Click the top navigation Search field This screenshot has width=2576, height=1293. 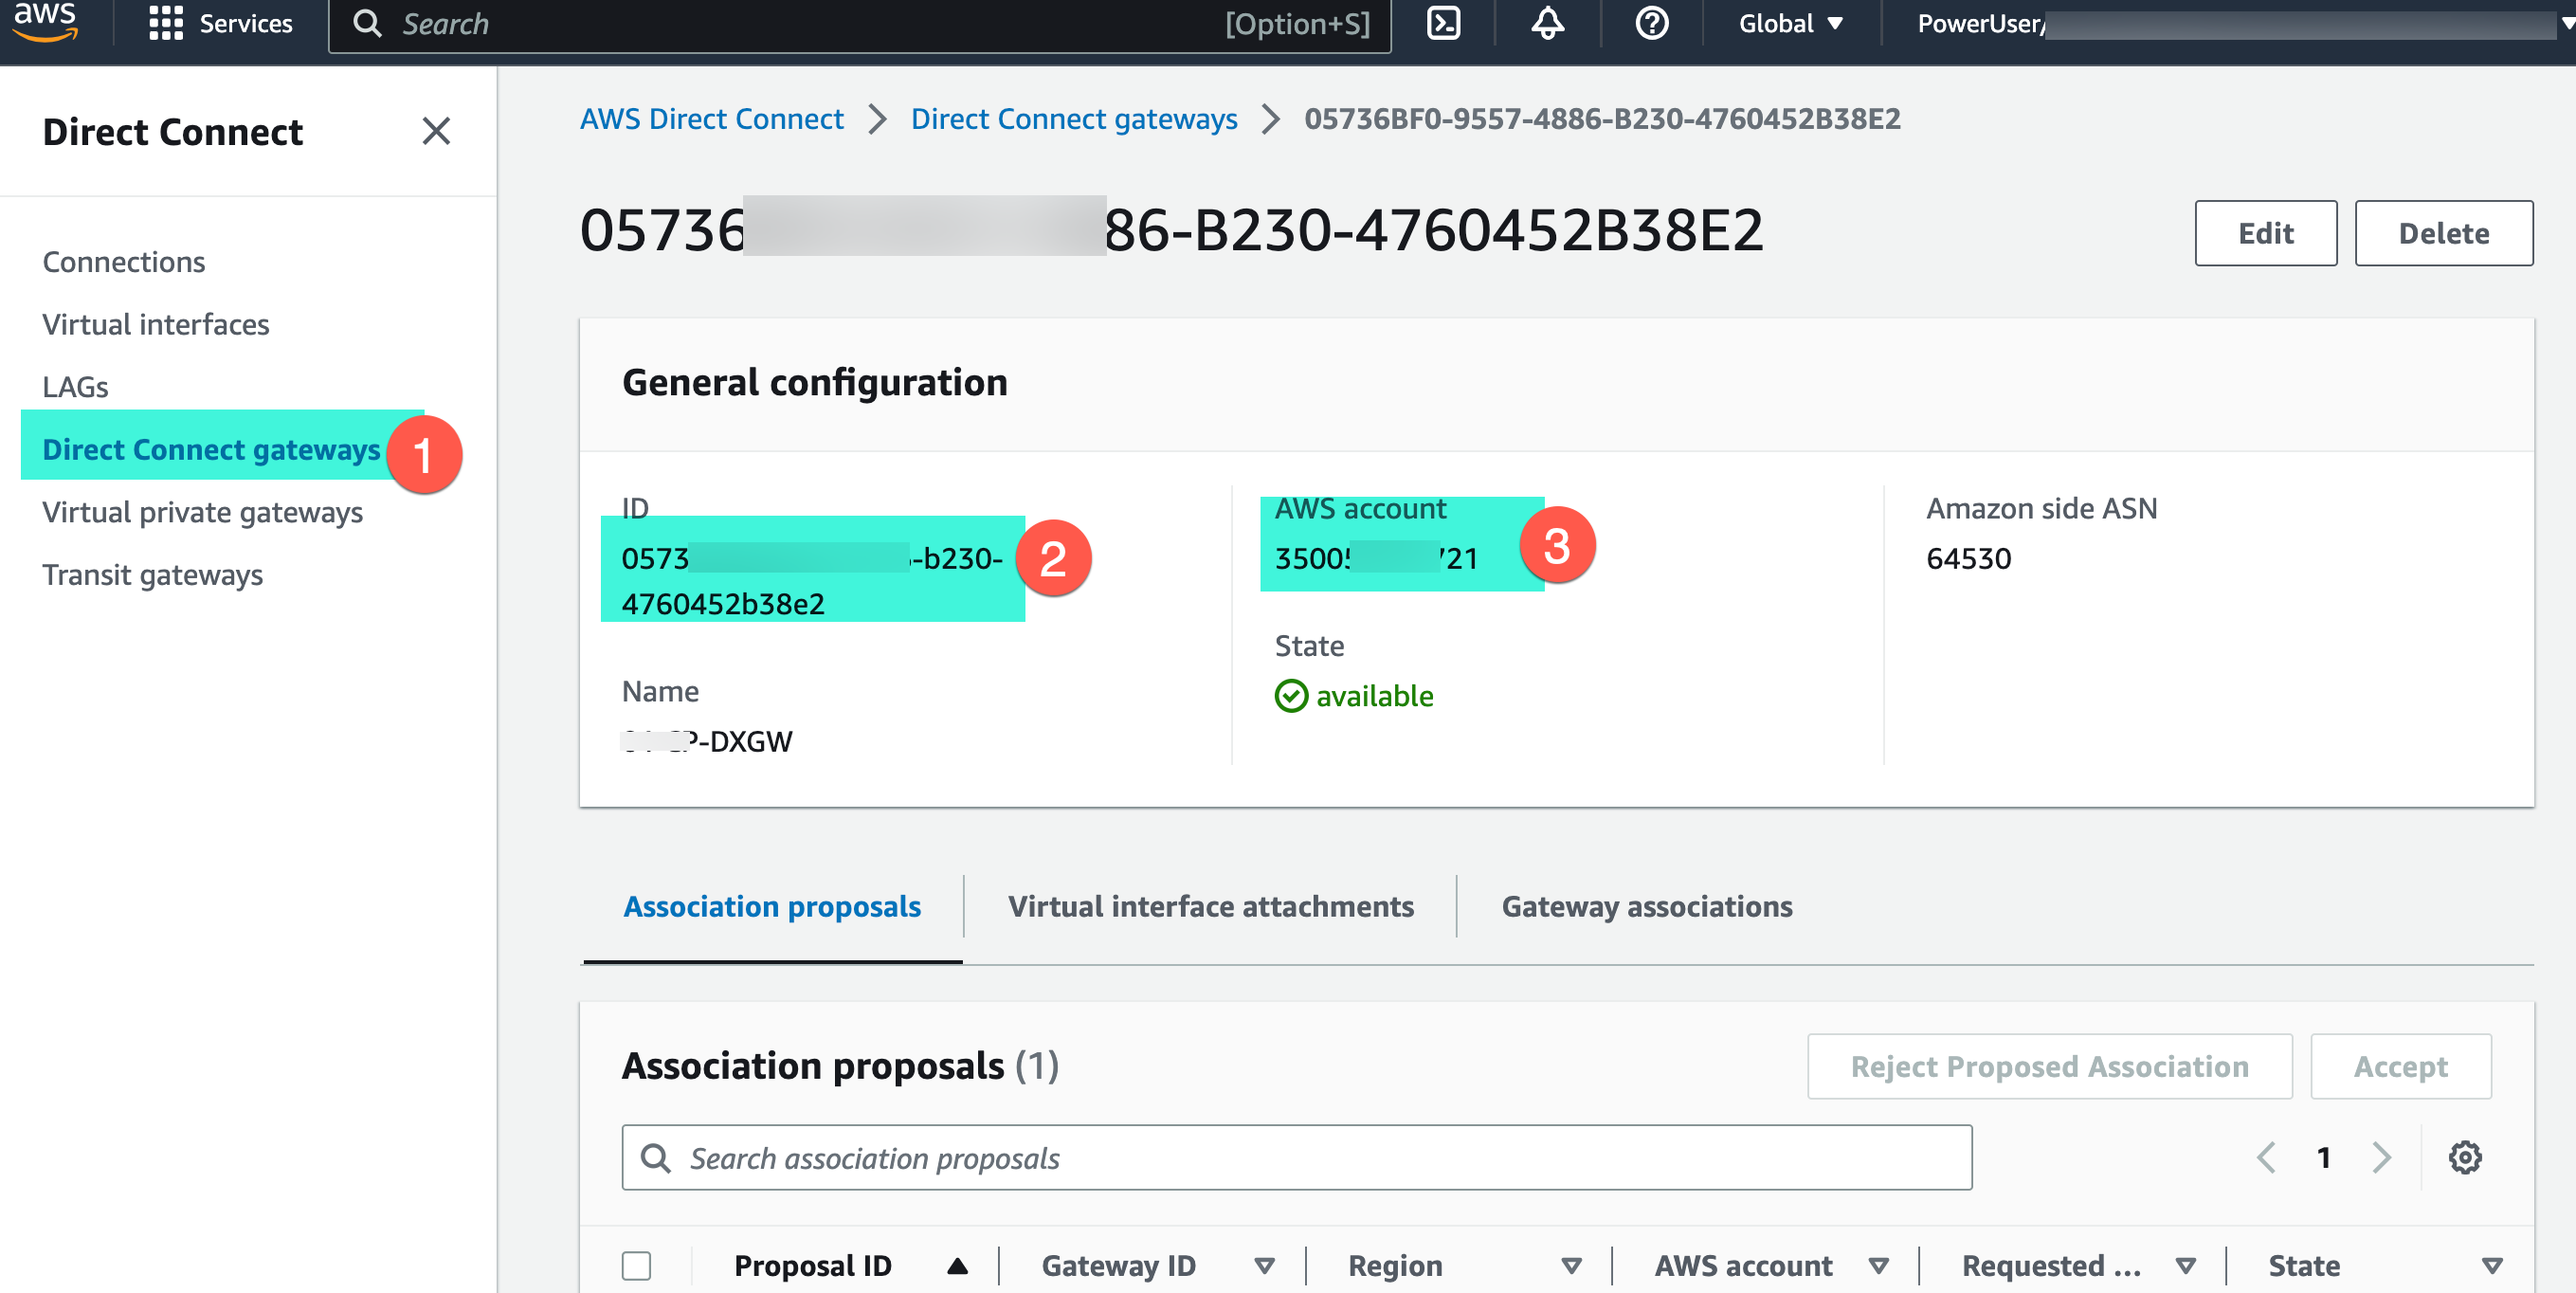point(860,24)
